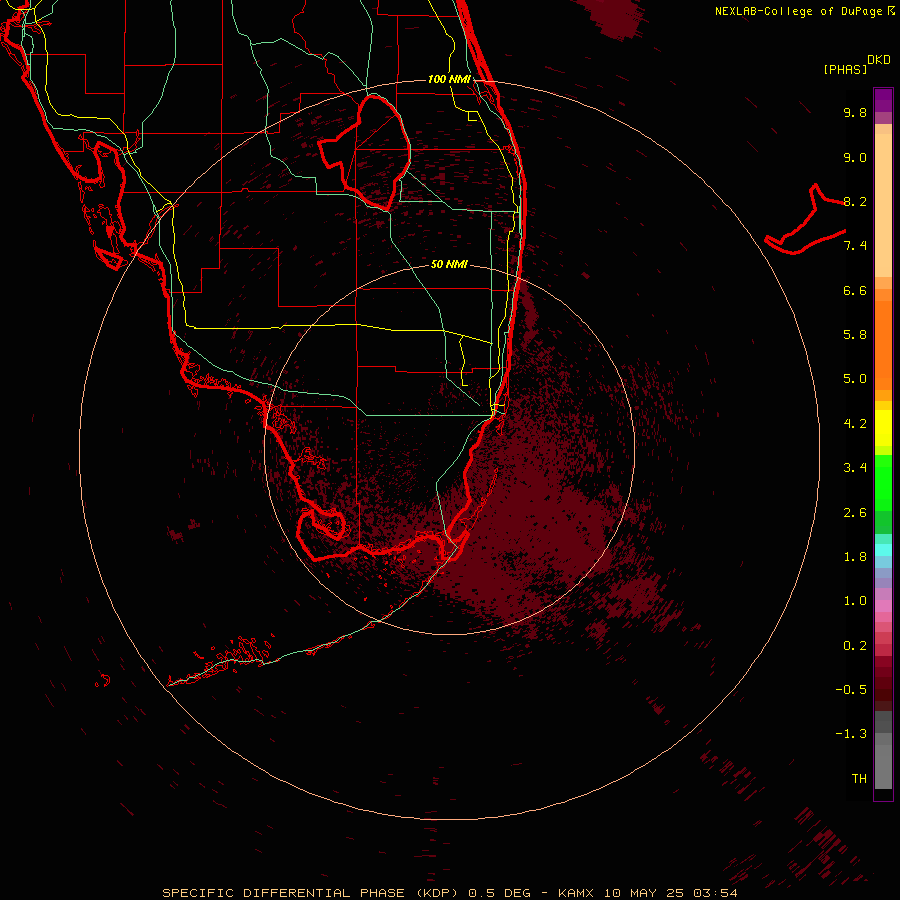Click the [PHAS] label near the color scale
This screenshot has height=900, width=900.
click(845, 69)
